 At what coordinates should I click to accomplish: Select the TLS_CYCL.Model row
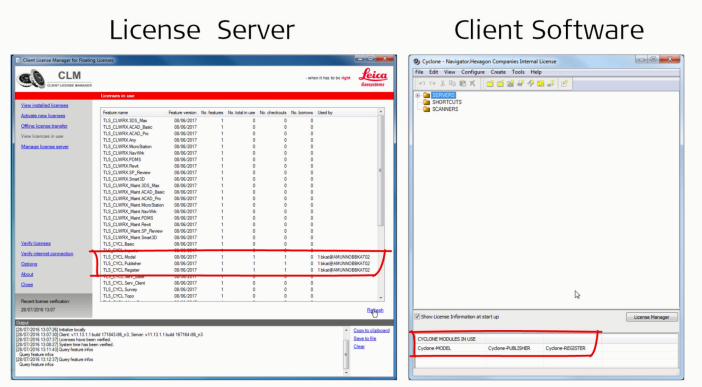240,257
